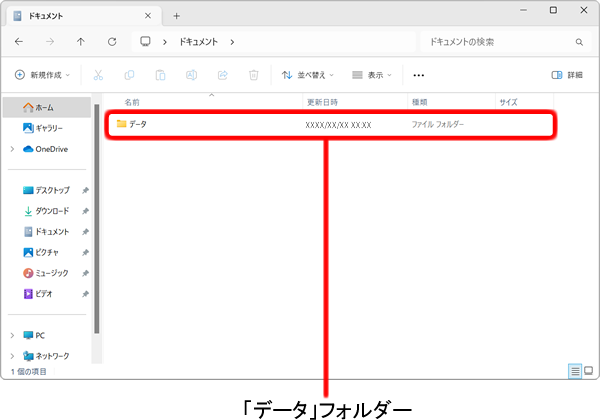This screenshot has height=420, width=600.
Task: Expand the PC tree node
Action: point(12,336)
